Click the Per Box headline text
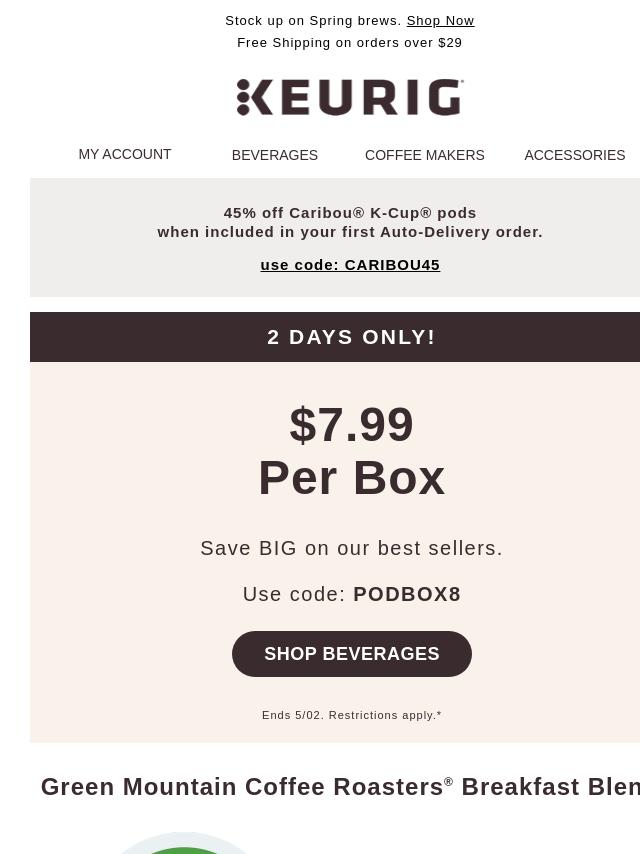This screenshot has height=854, width=640. (351, 478)
